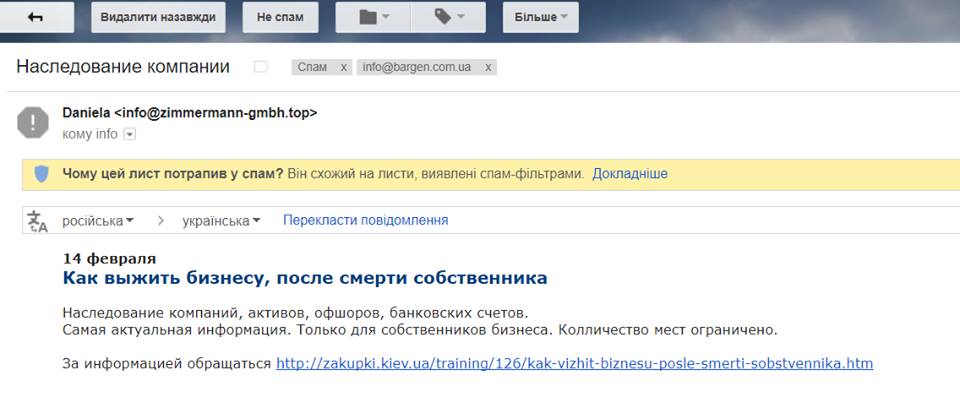Click the Видалити назавжди button
960x408 pixels.
pyautogui.click(x=158, y=17)
